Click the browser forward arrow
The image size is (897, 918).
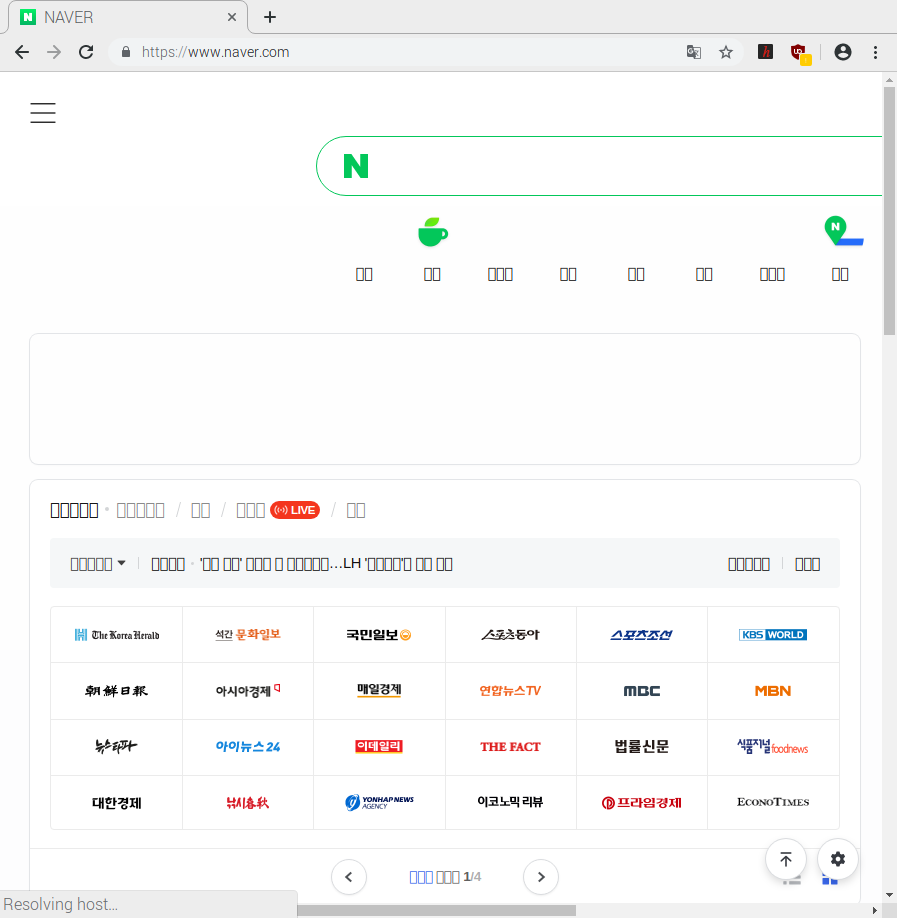click(x=54, y=52)
